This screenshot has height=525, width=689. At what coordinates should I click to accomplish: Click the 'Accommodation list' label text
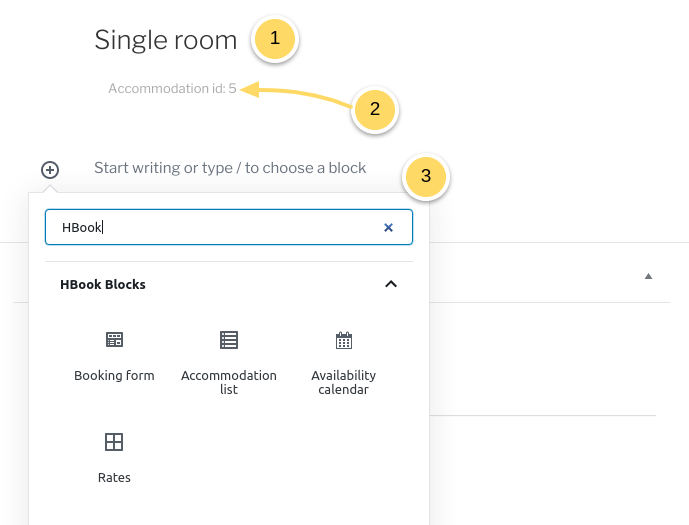point(229,382)
